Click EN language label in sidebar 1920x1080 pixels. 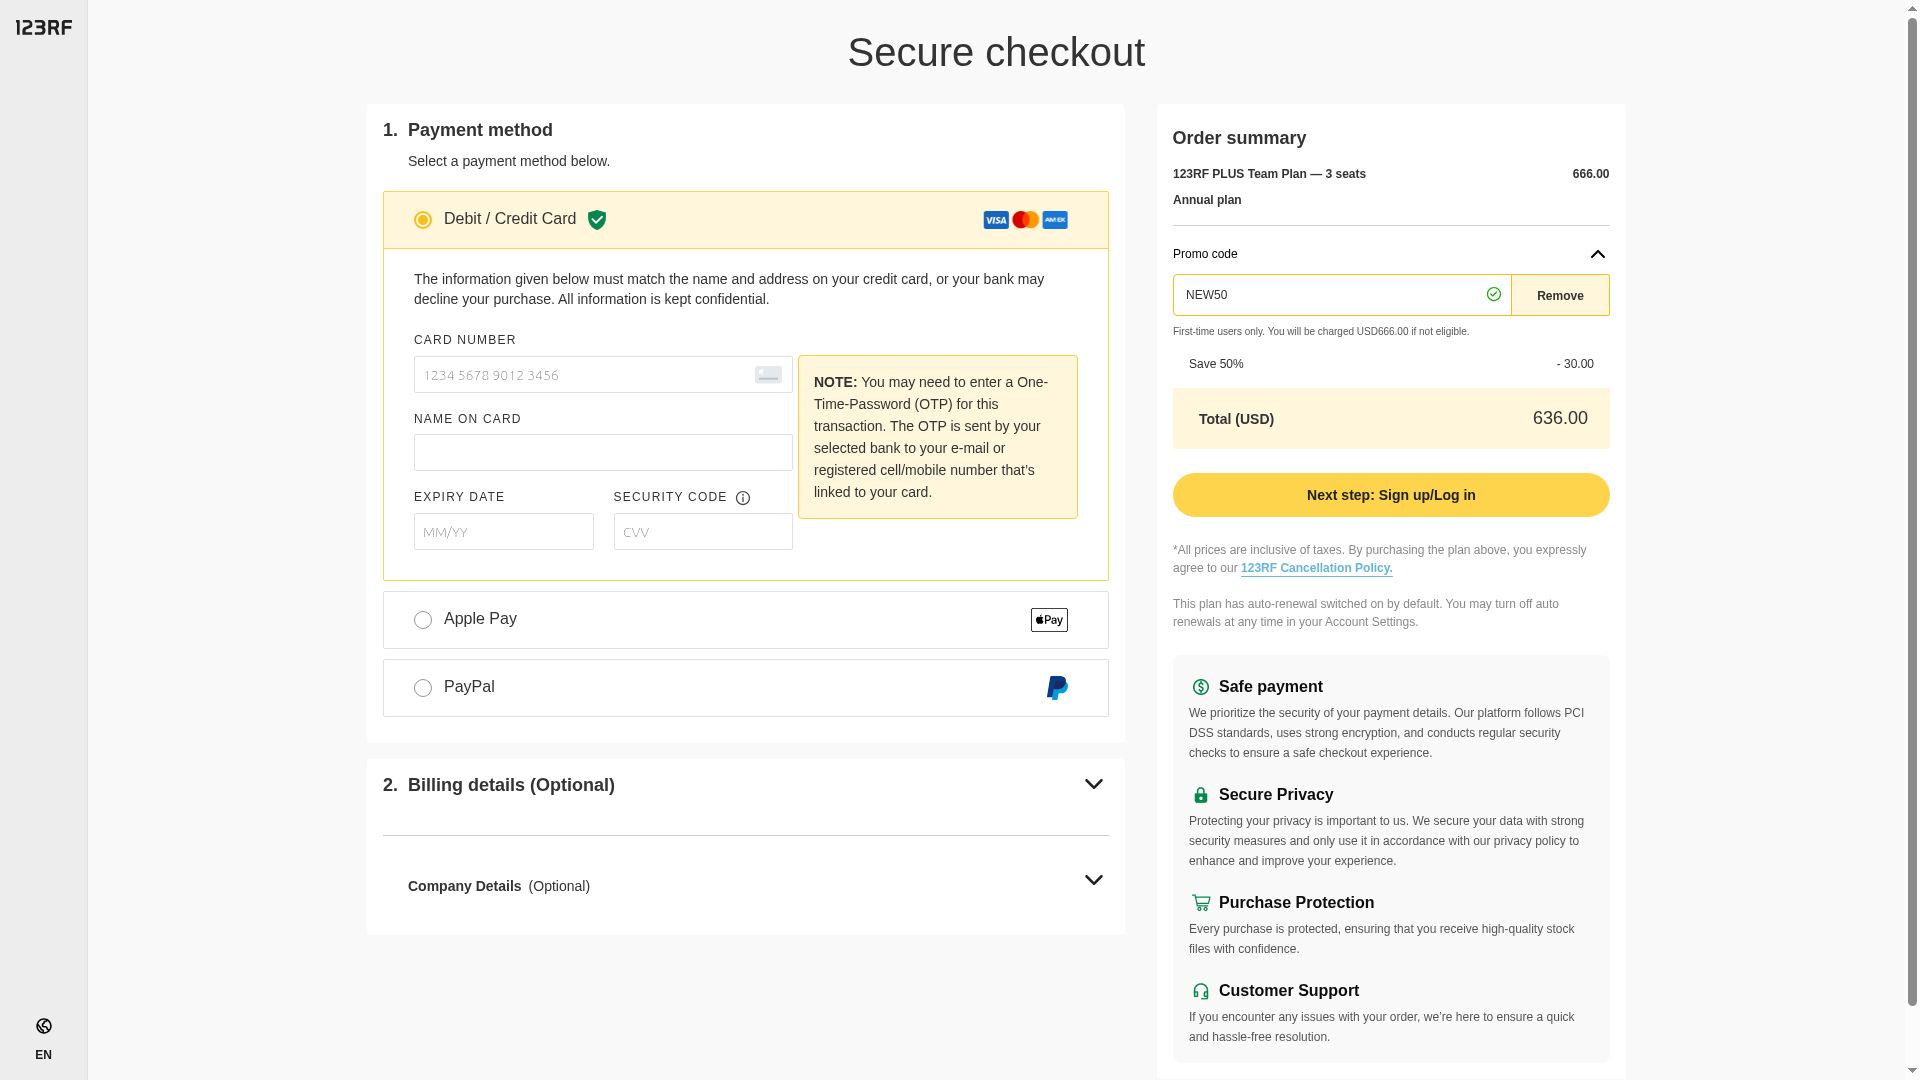pos(43,1055)
